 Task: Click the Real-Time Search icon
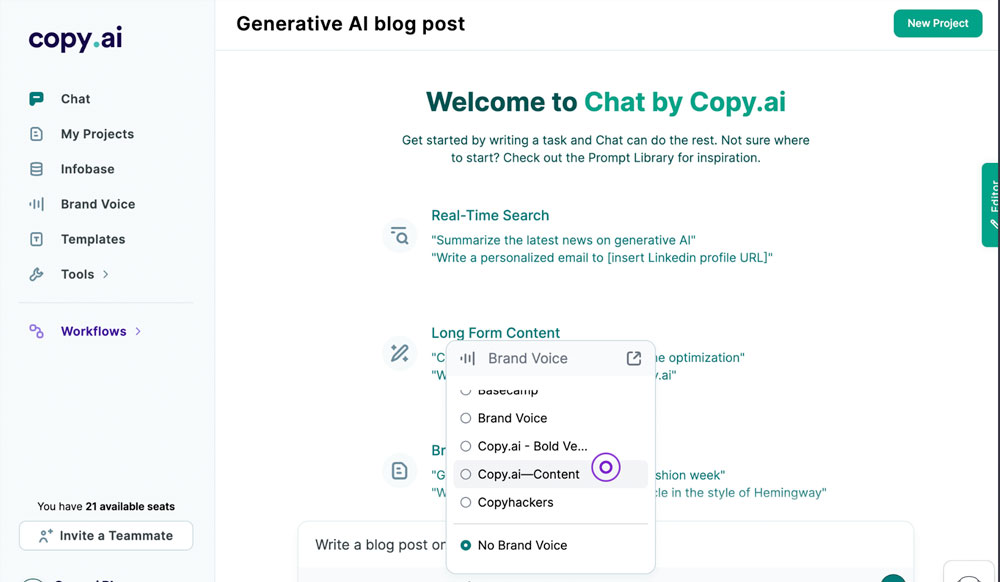[400, 236]
